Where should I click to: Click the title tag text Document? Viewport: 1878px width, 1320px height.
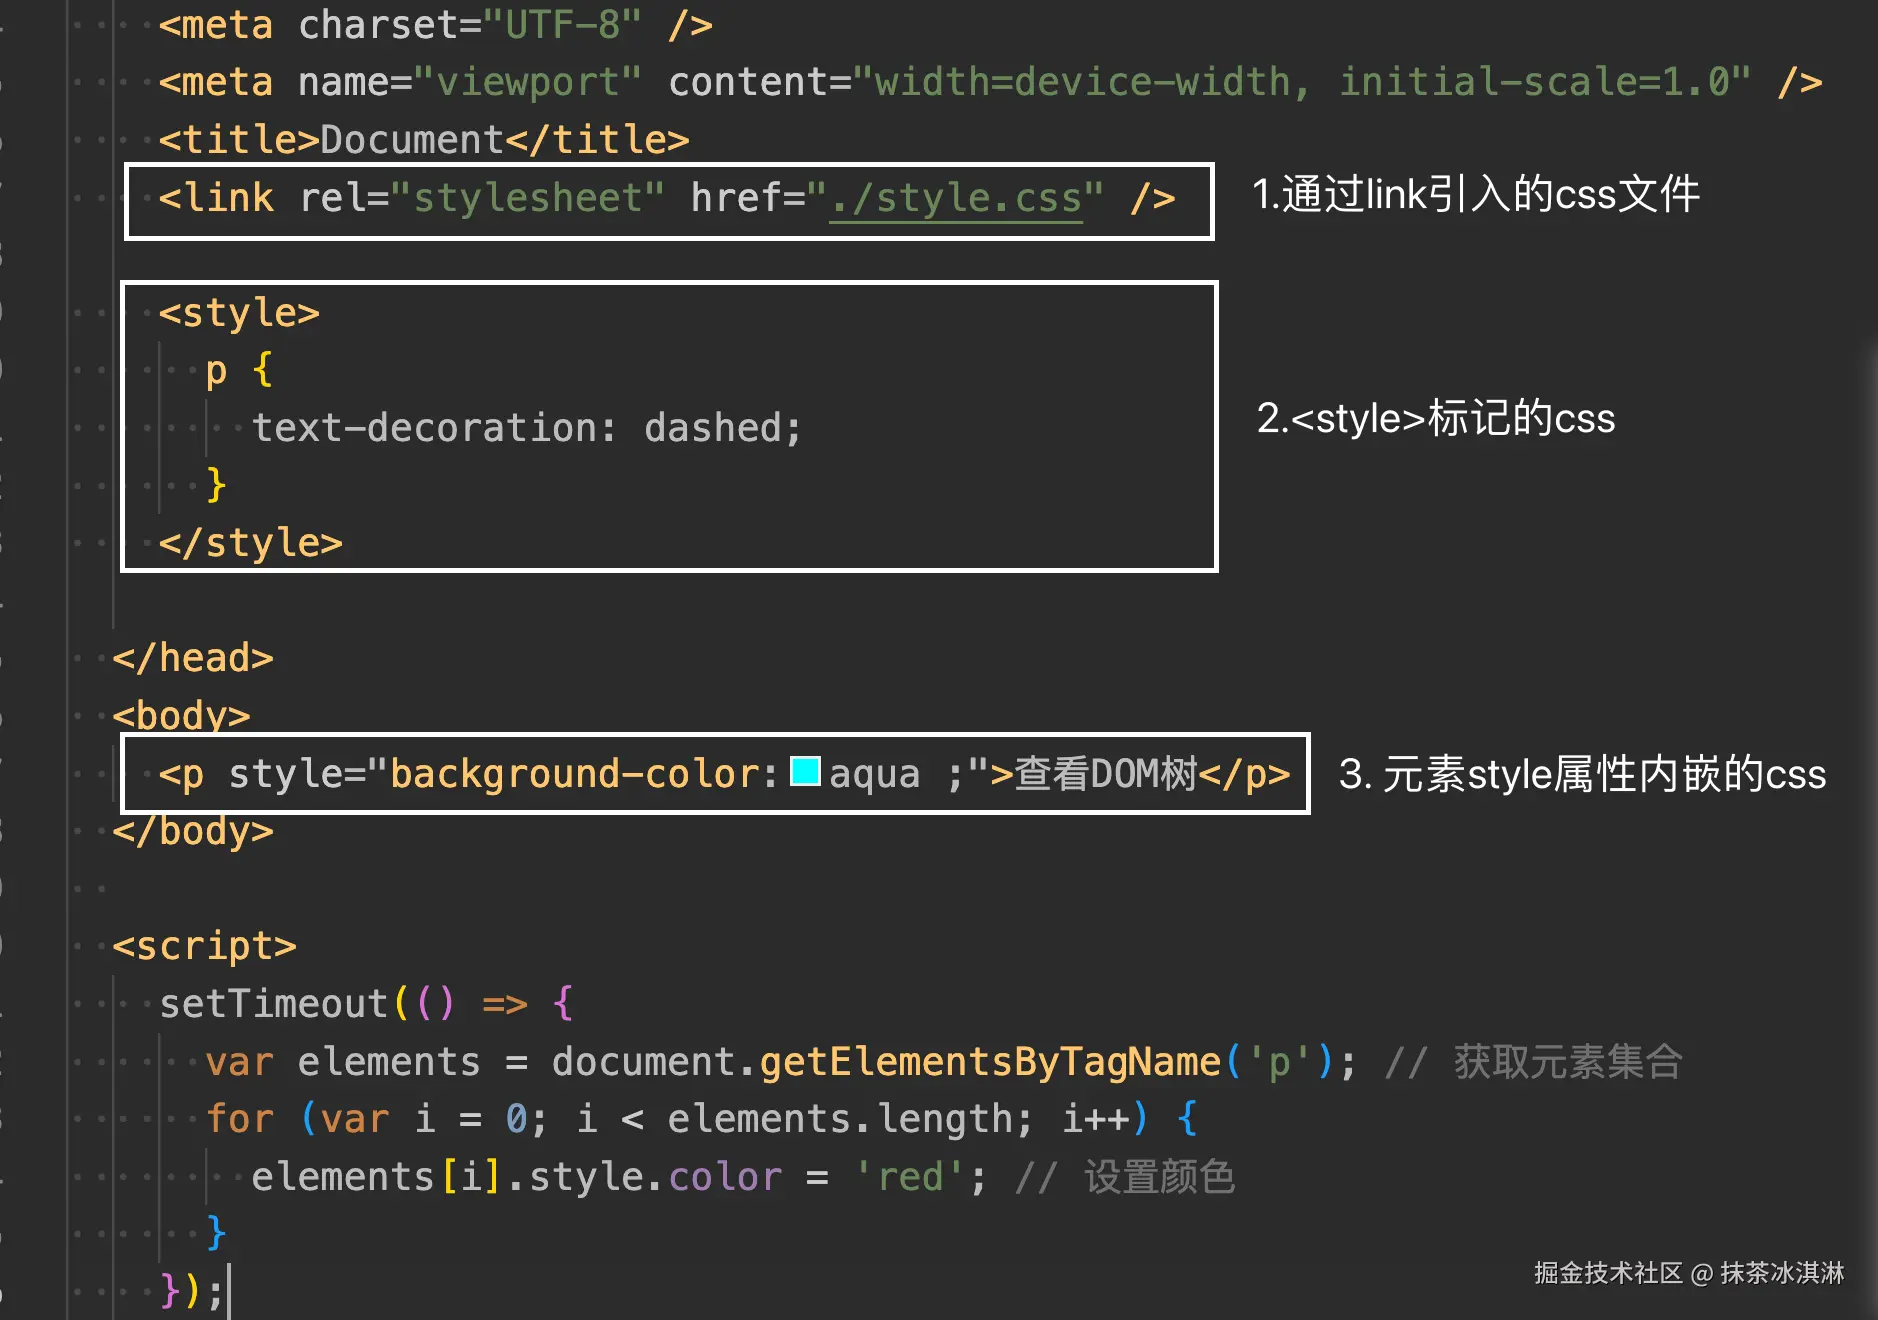coord(412,140)
